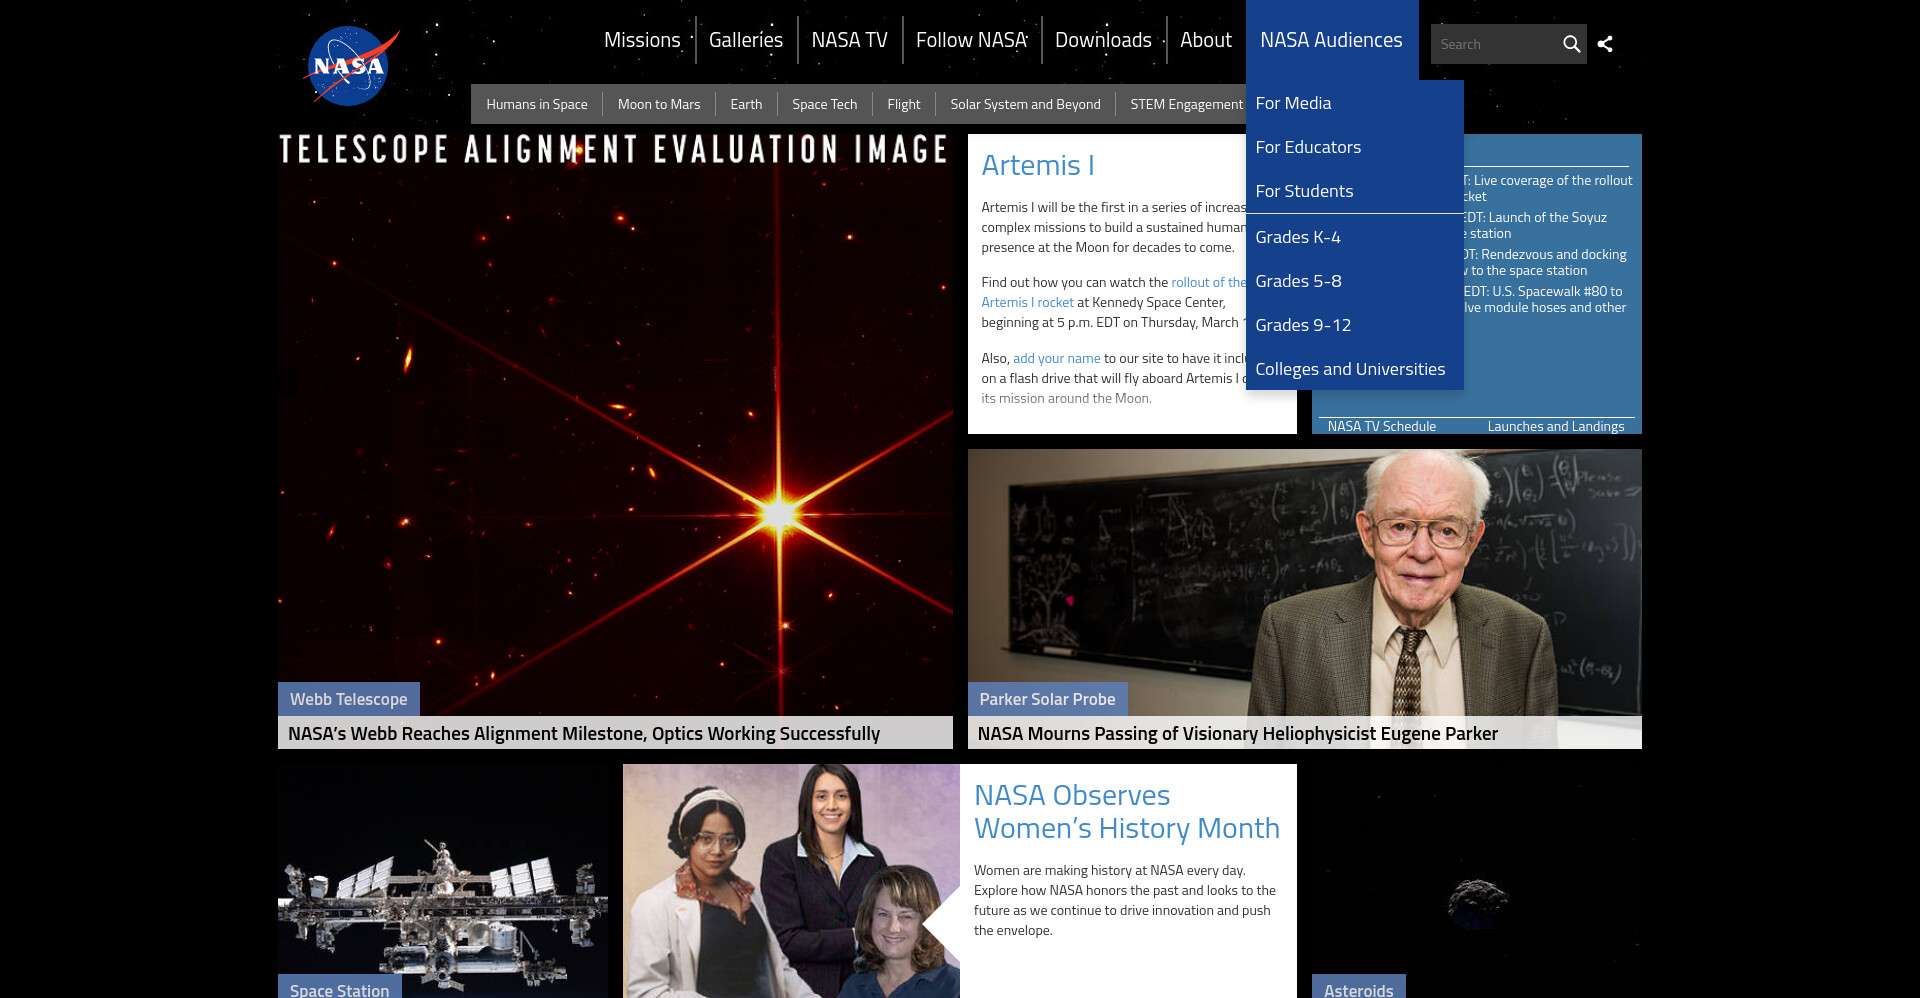Go to Solar System and Beyond topic
1920x998 pixels.
point(1025,104)
